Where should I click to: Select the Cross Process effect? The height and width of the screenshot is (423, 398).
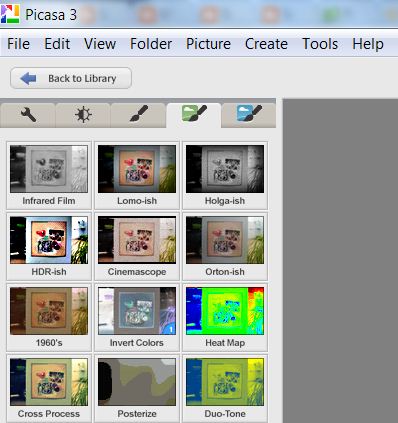(x=49, y=388)
